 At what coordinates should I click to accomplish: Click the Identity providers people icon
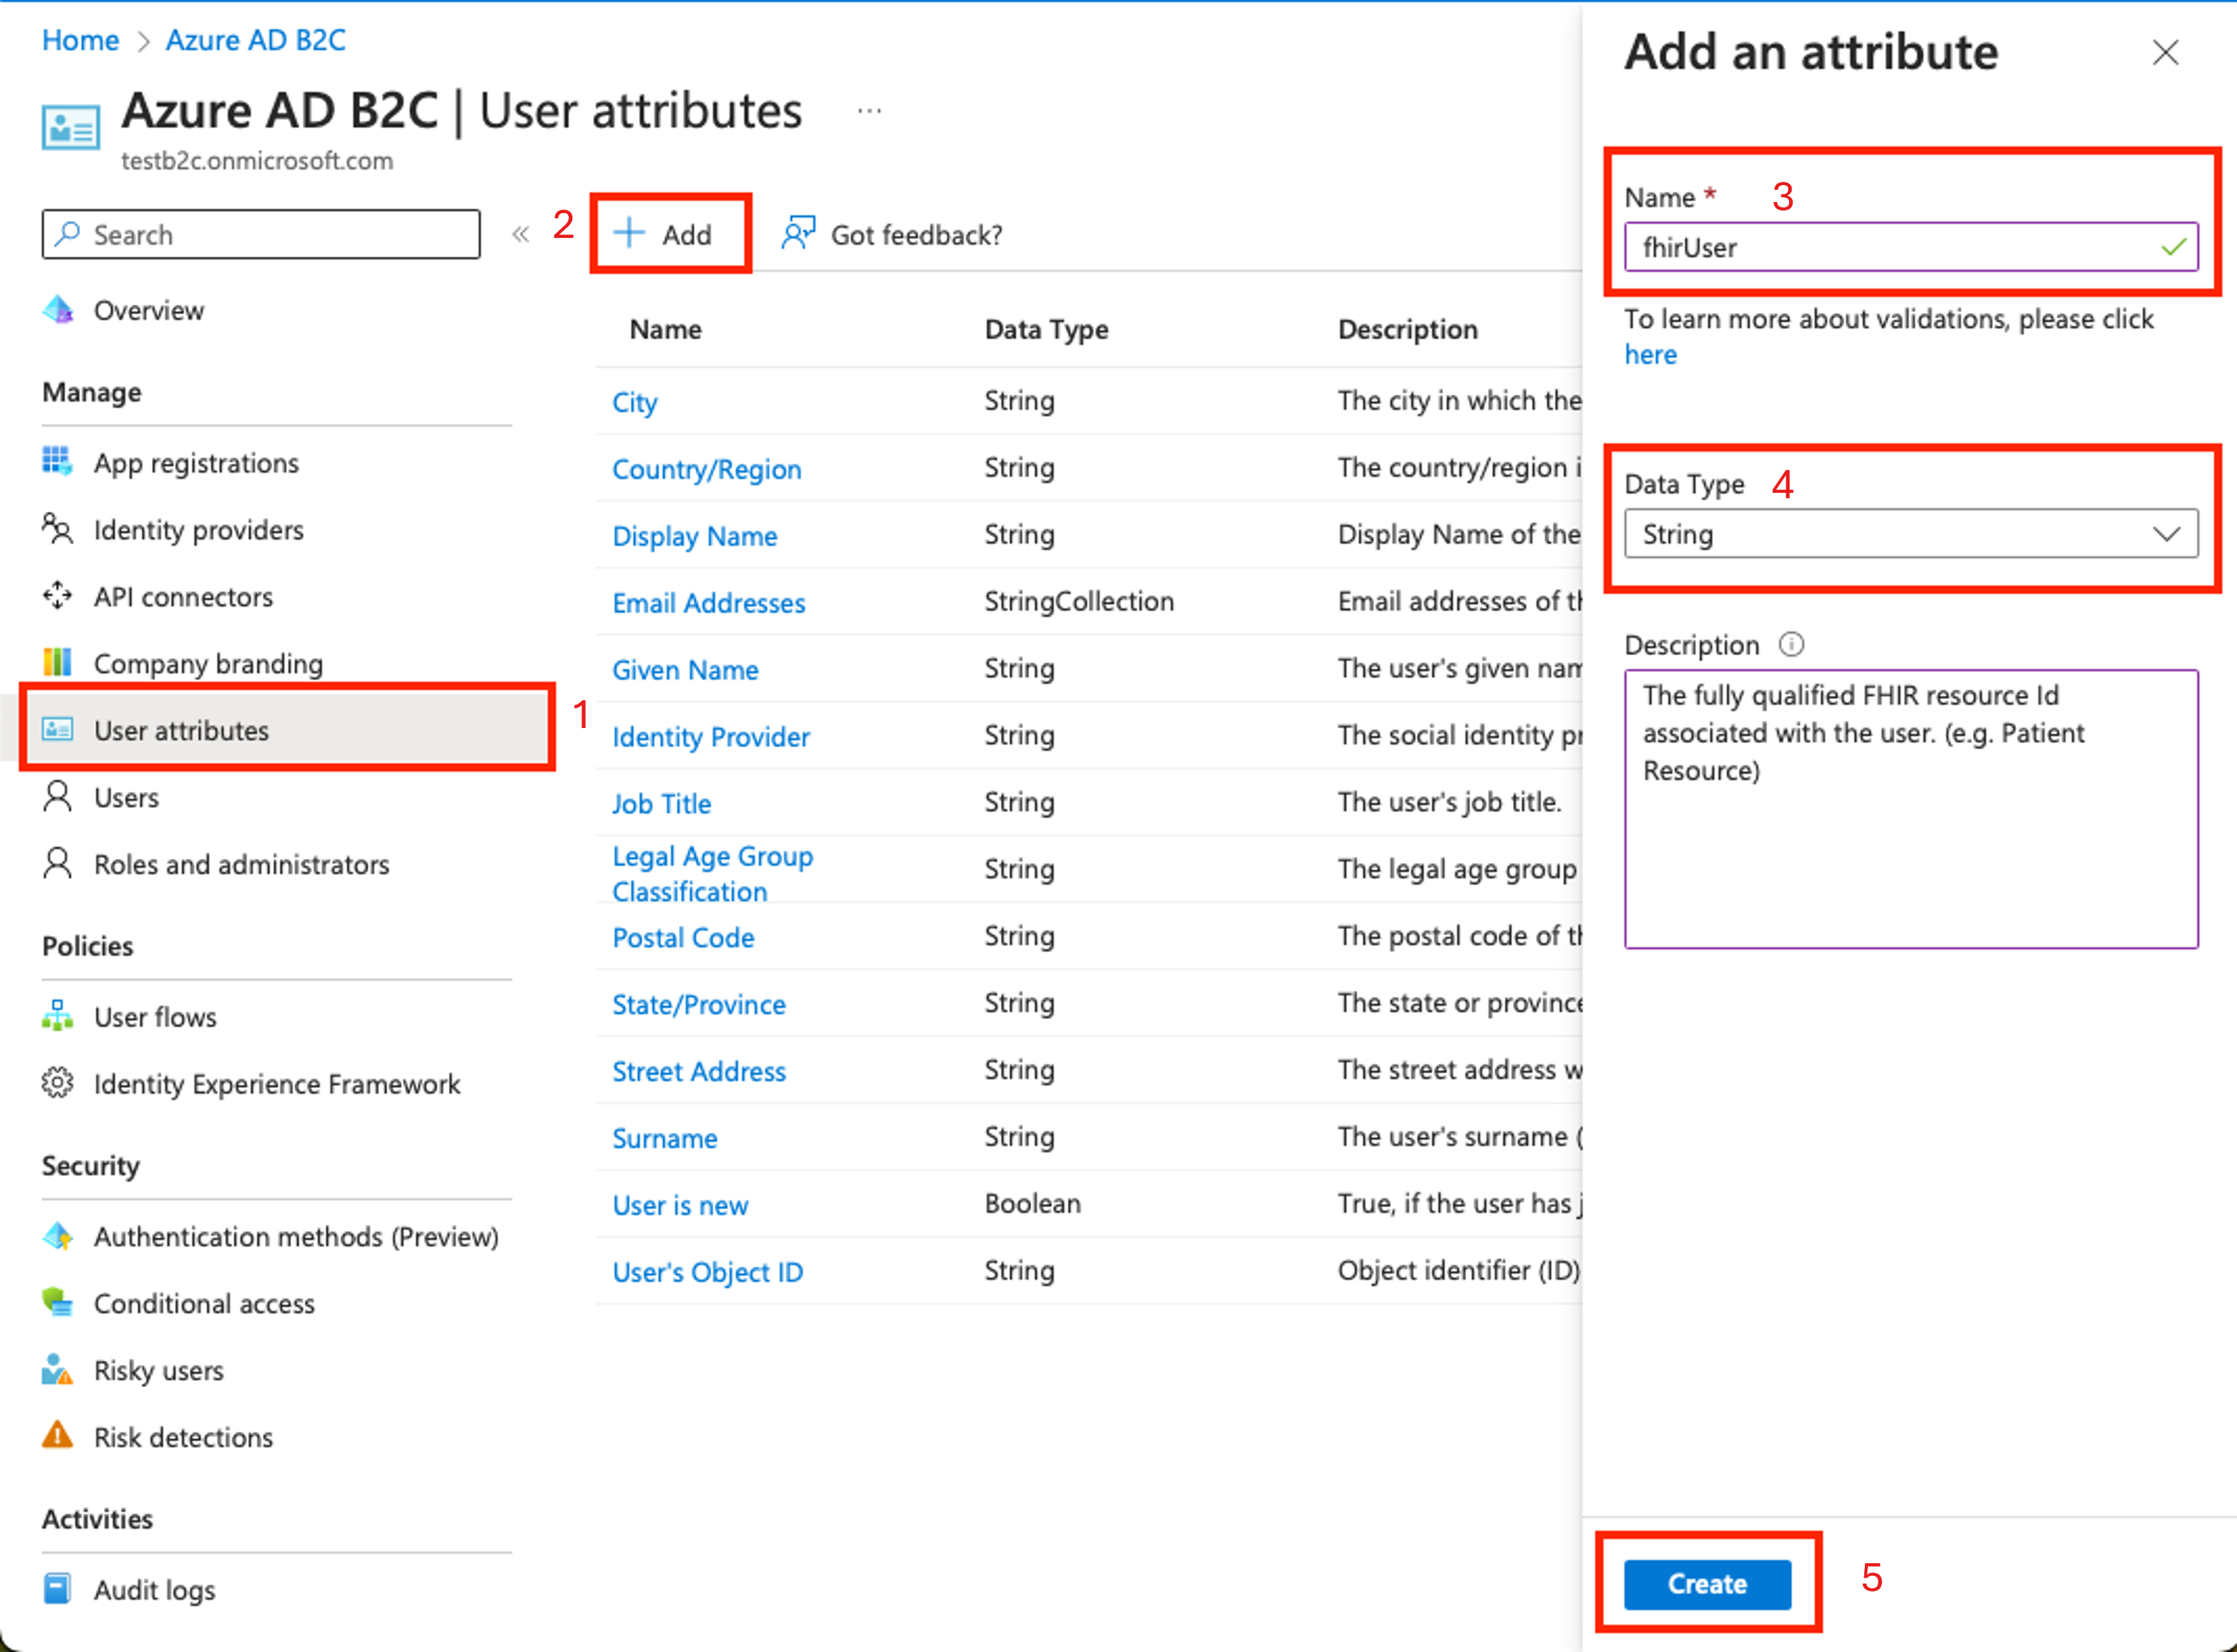tap(57, 529)
